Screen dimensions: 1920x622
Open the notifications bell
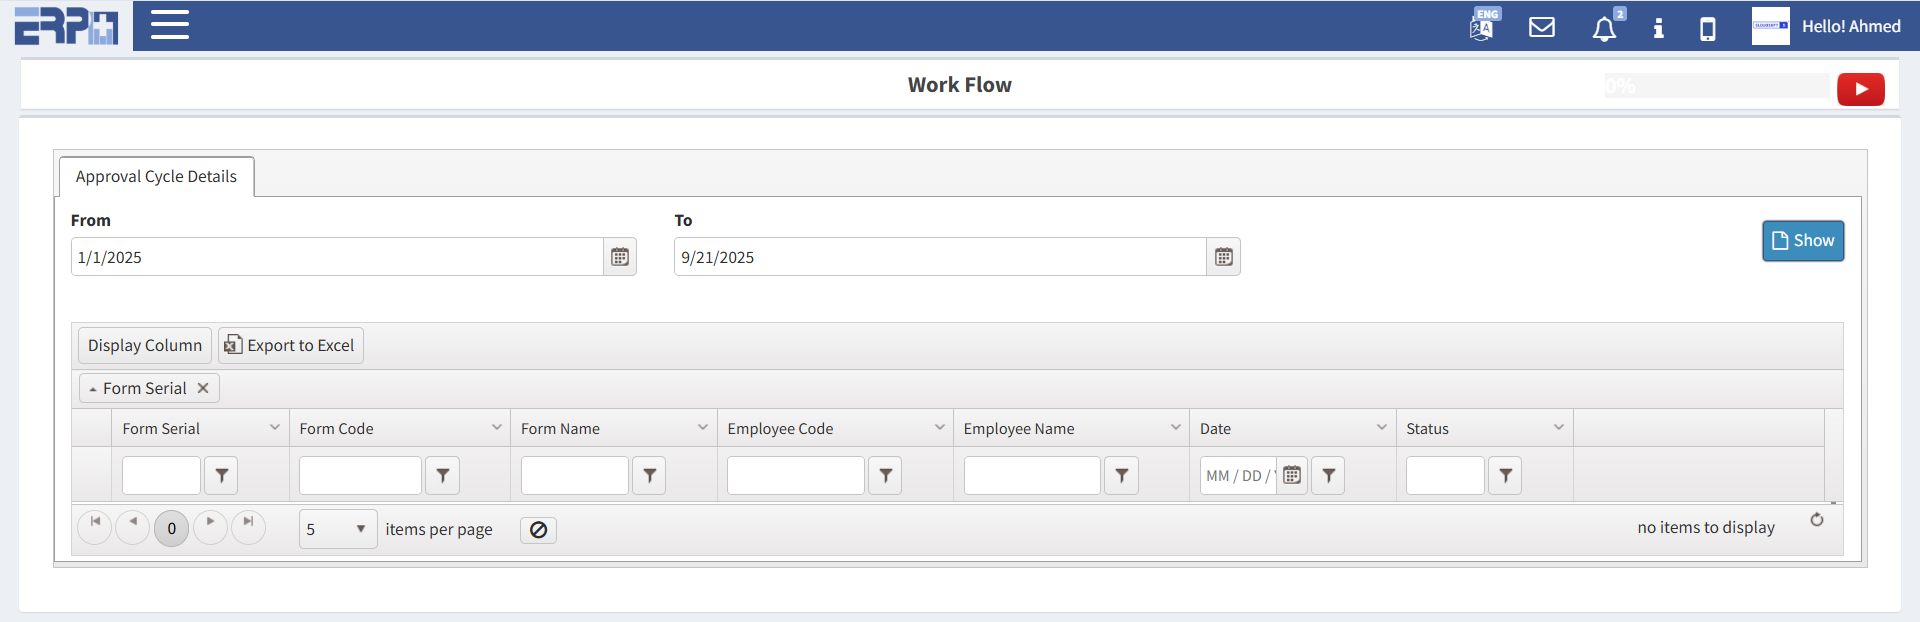[1604, 29]
